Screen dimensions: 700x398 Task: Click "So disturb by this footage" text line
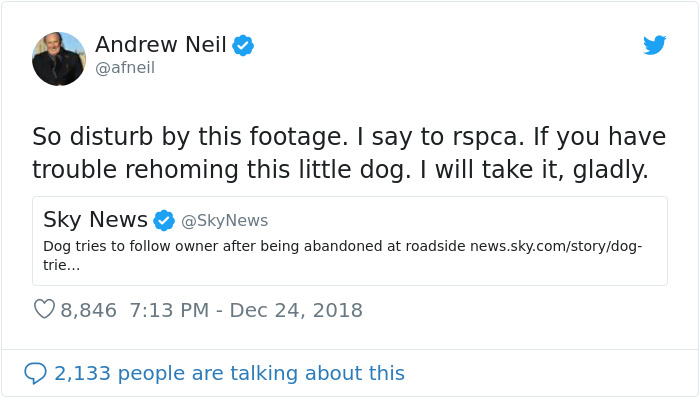(349, 137)
